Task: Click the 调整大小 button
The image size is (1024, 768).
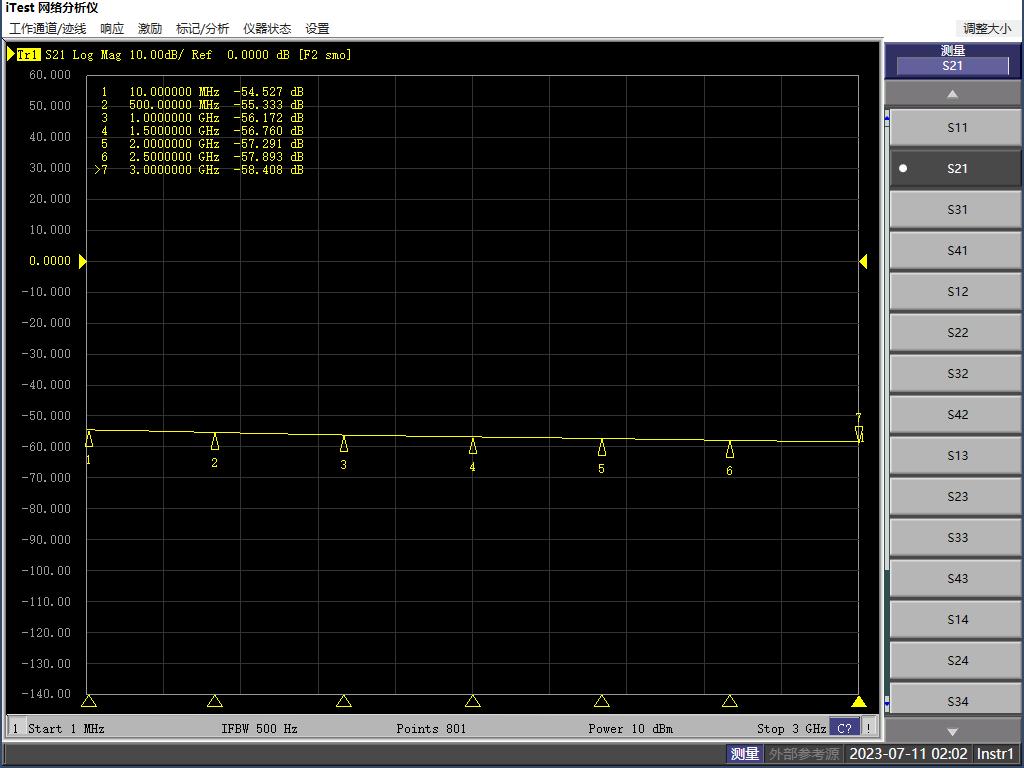Action: coord(986,29)
